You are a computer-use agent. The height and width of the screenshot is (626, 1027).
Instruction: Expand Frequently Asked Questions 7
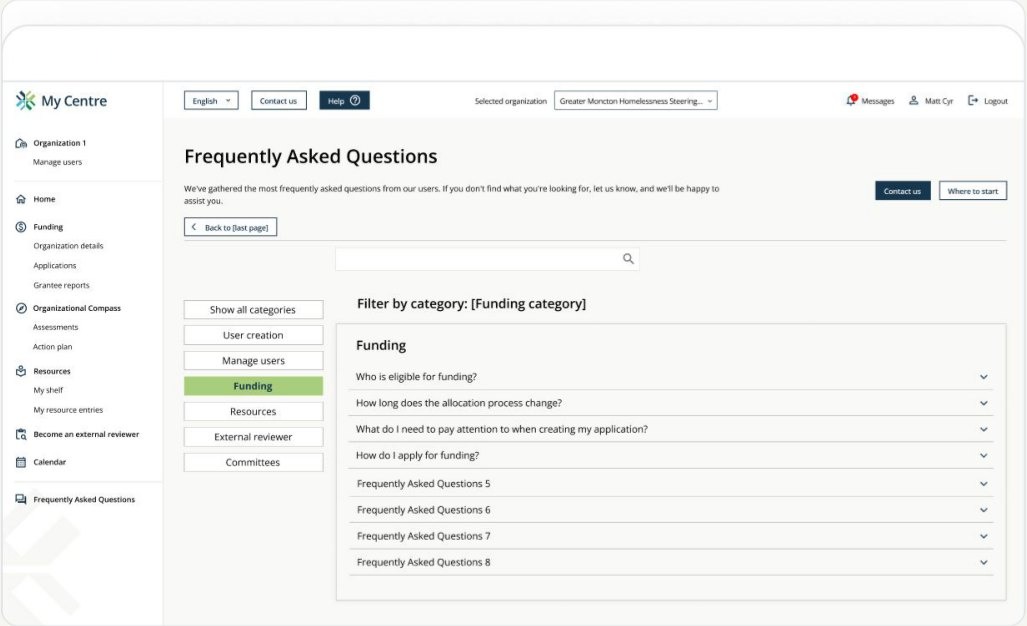671,536
